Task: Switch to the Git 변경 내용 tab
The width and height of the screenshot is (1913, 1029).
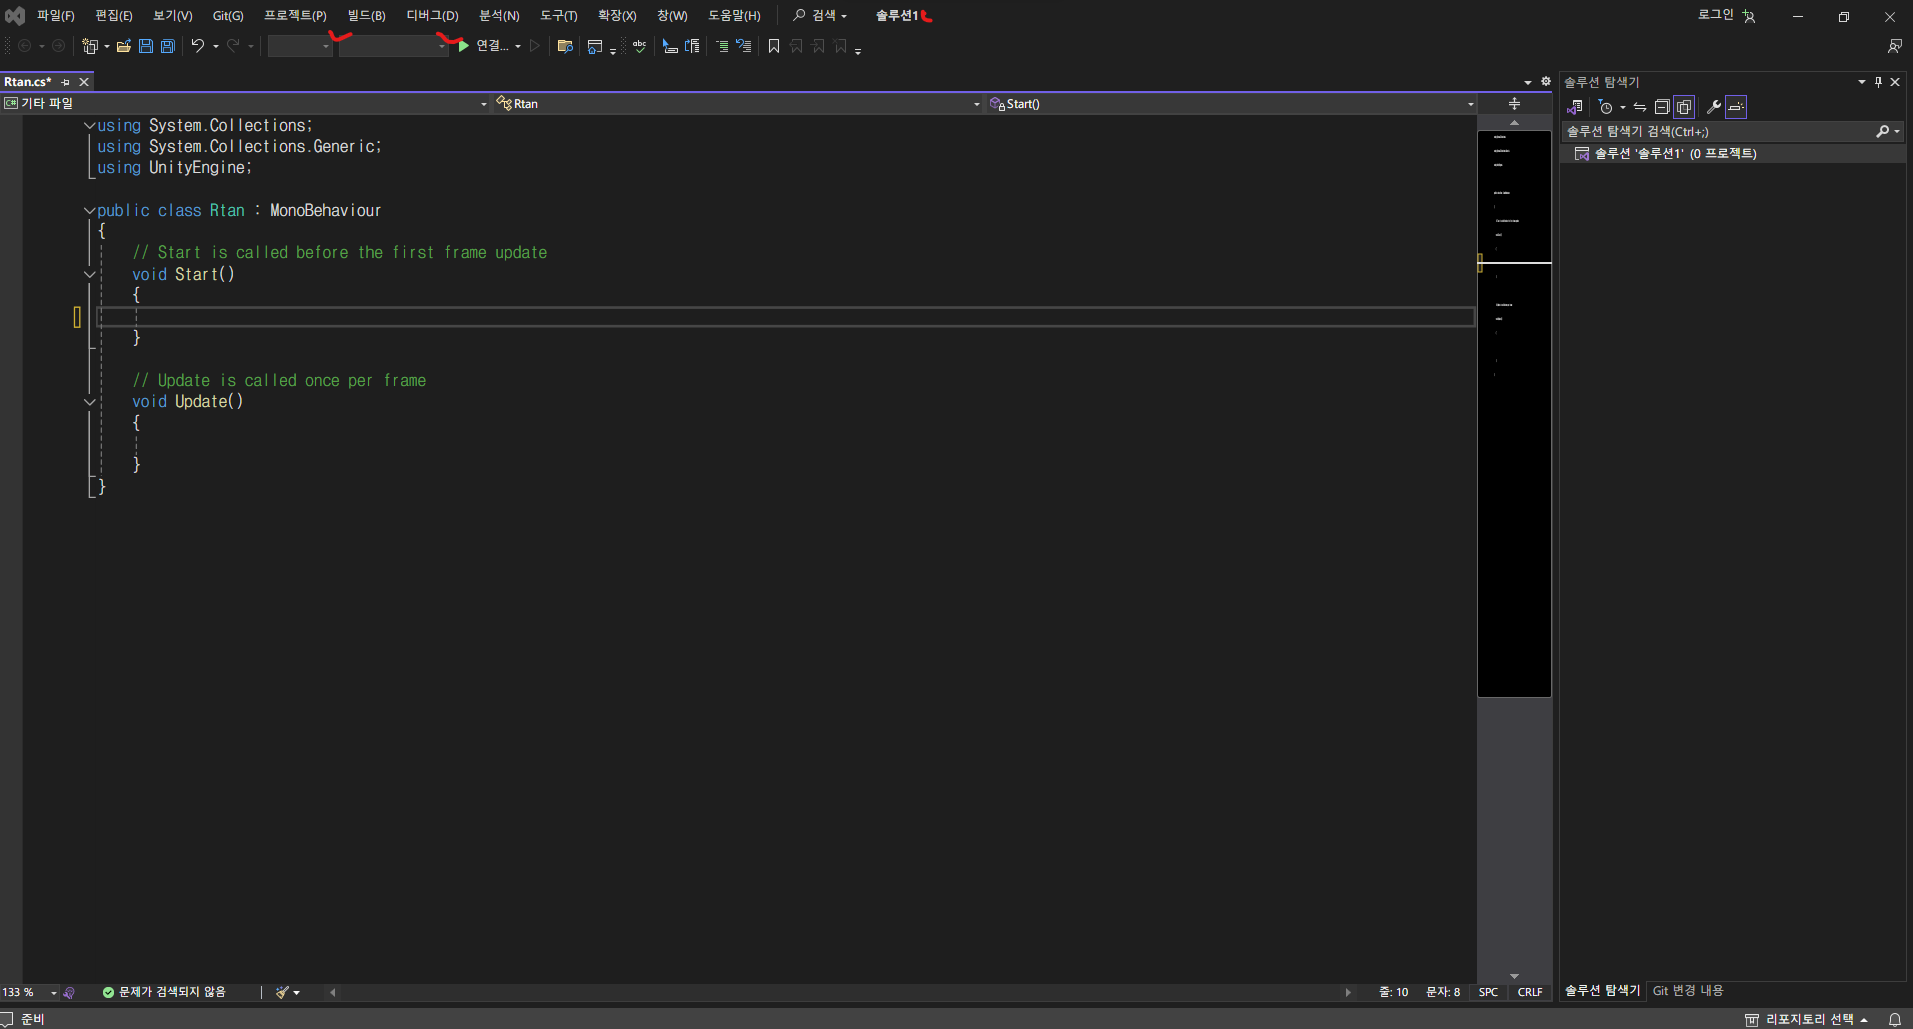Action: pos(1688,991)
